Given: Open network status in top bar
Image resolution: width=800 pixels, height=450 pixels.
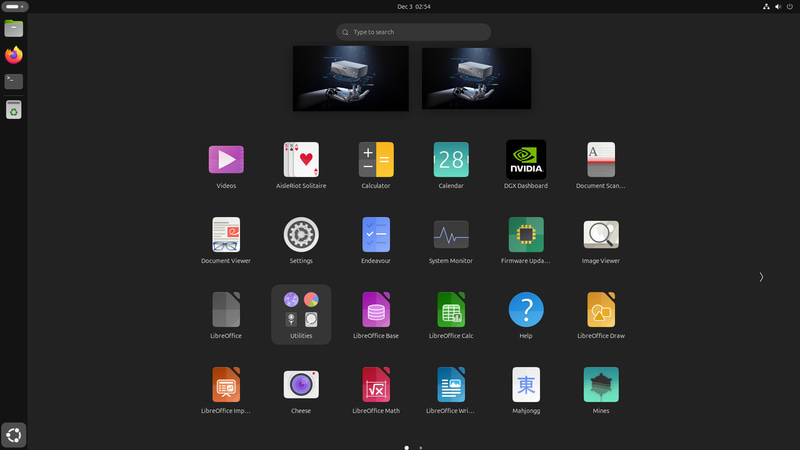Looking at the screenshot, I should pyautogui.click(x=766, y=7).
